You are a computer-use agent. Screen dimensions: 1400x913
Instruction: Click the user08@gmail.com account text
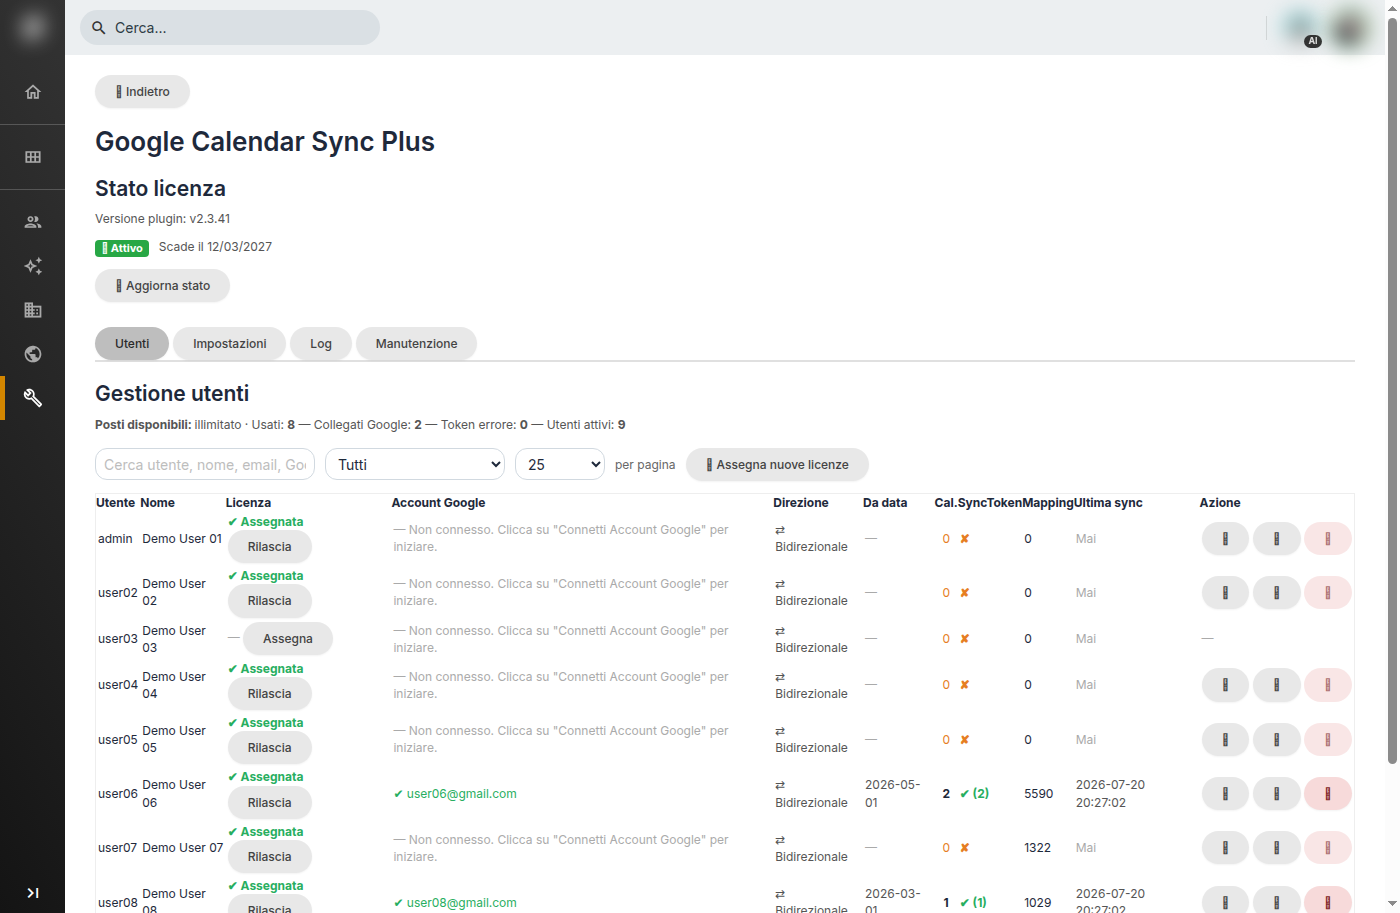coord(462,903)
